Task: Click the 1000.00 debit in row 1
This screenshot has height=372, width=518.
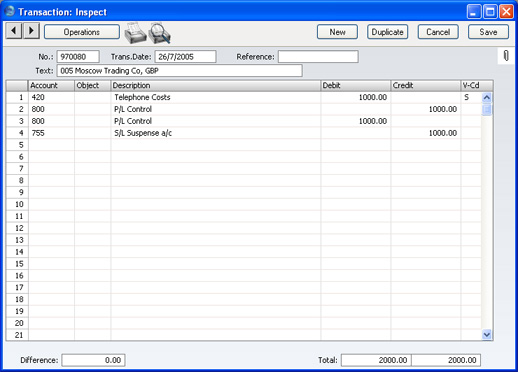Action: pos(355,97)
